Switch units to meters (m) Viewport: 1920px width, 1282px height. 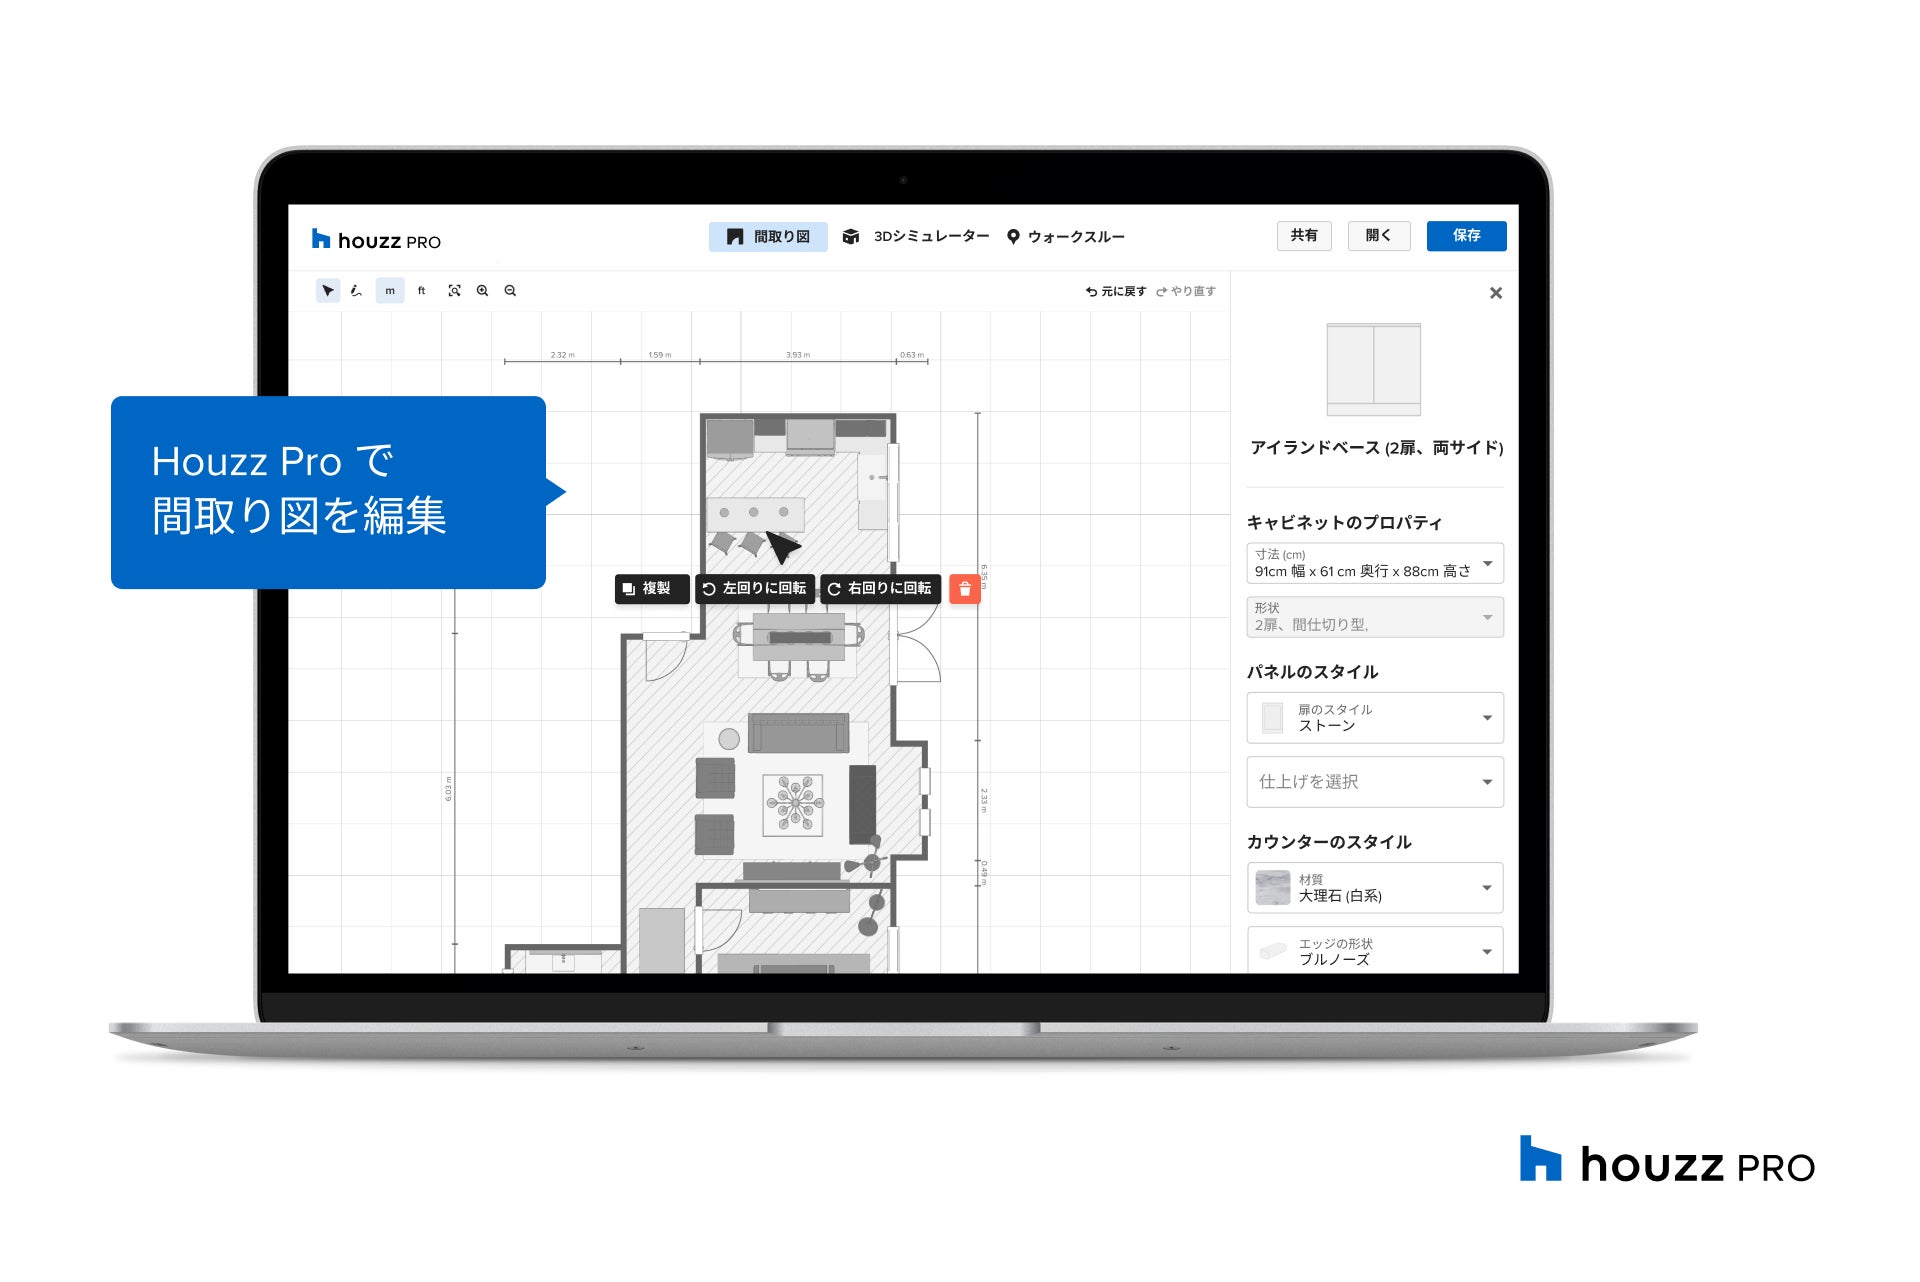390,291
